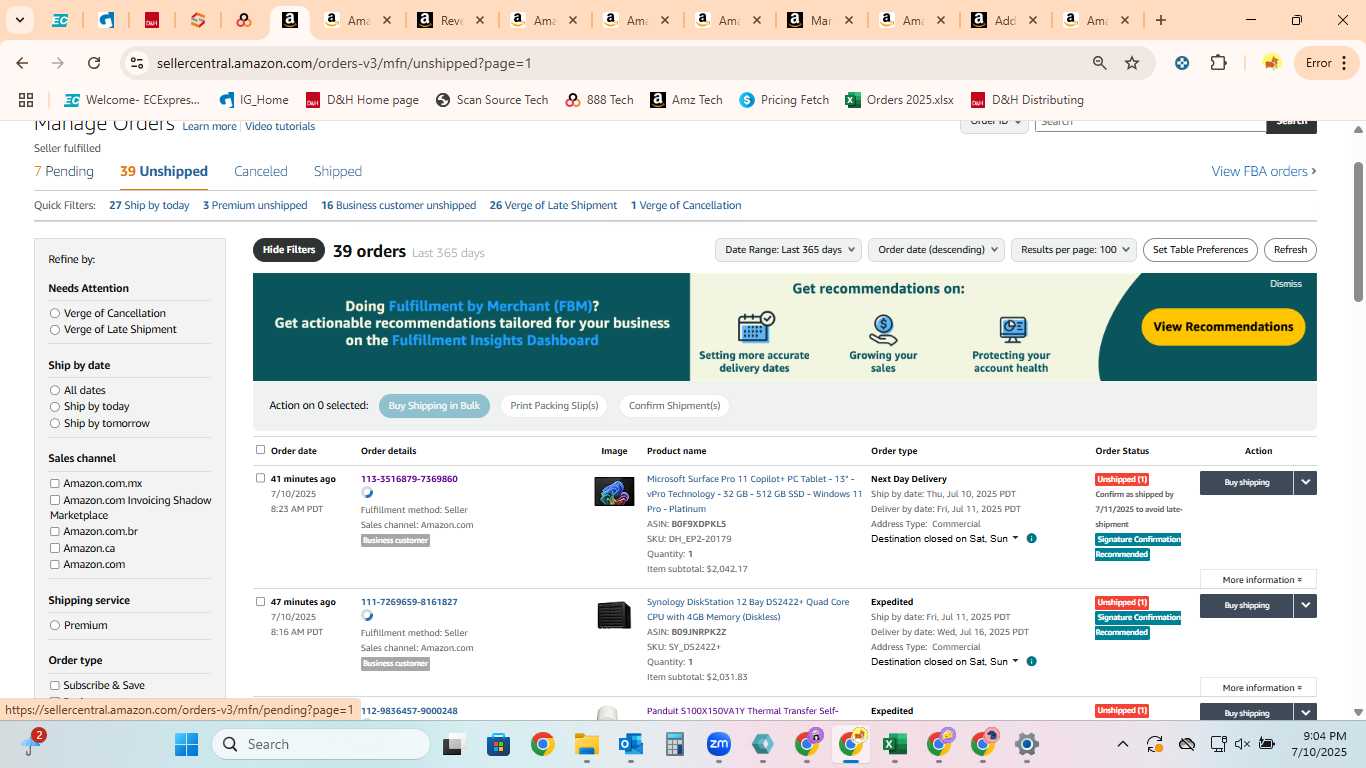Open Order date (descending) sort dropdown
The width and height of the screenshot is (1366, 768).
point(936,250)
